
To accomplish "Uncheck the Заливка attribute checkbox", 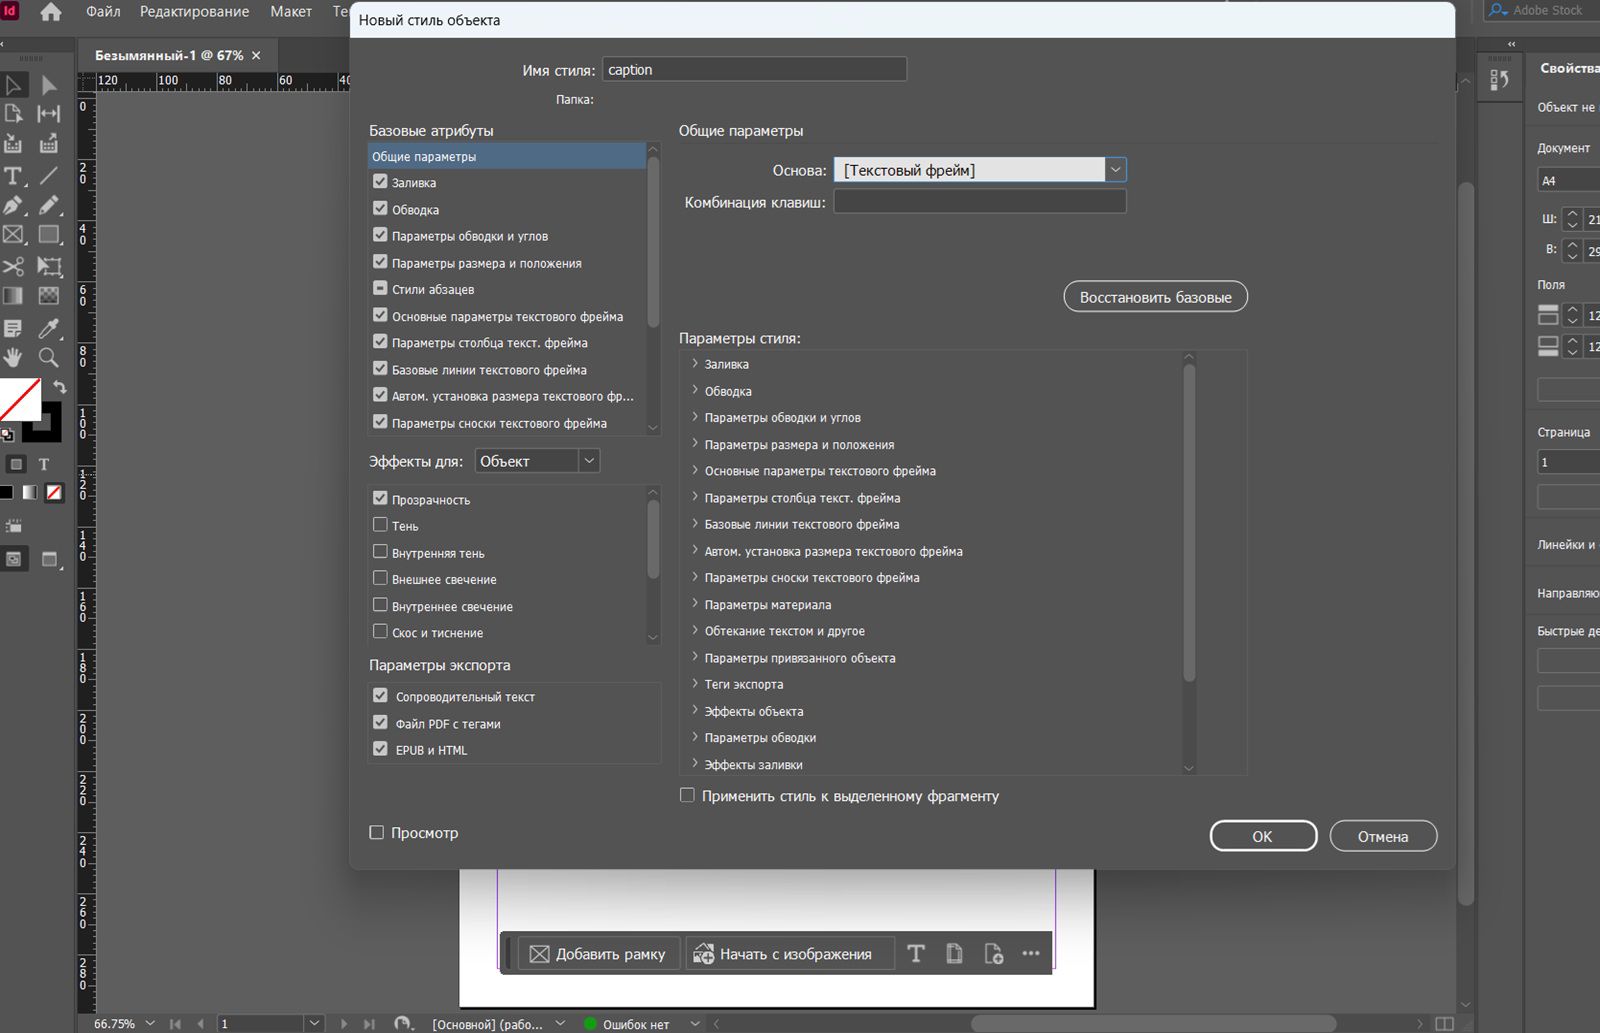I will [380, 182].
